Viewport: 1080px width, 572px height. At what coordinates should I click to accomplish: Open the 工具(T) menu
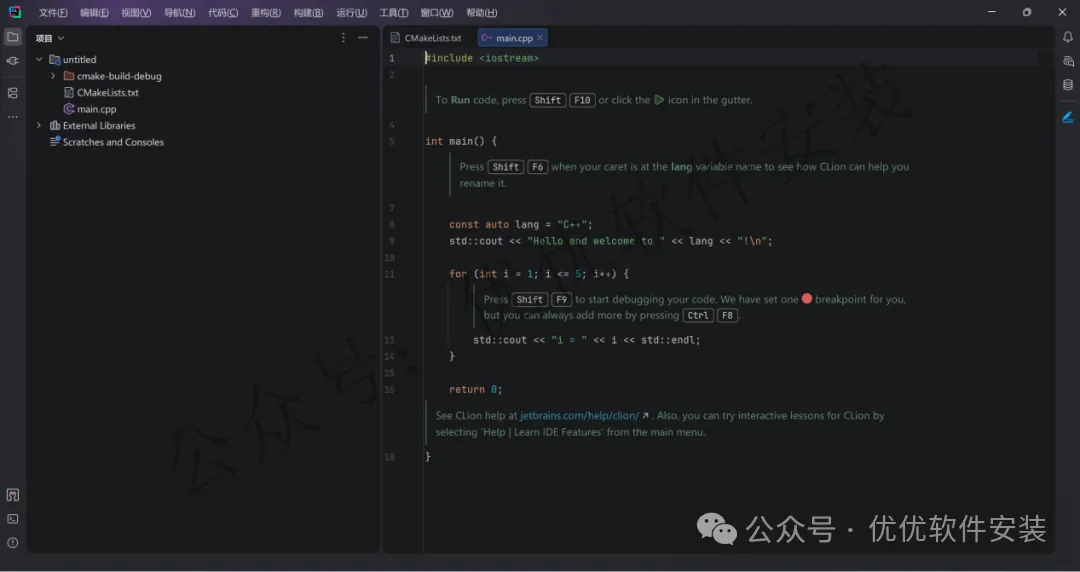click(x=394, y=12)
